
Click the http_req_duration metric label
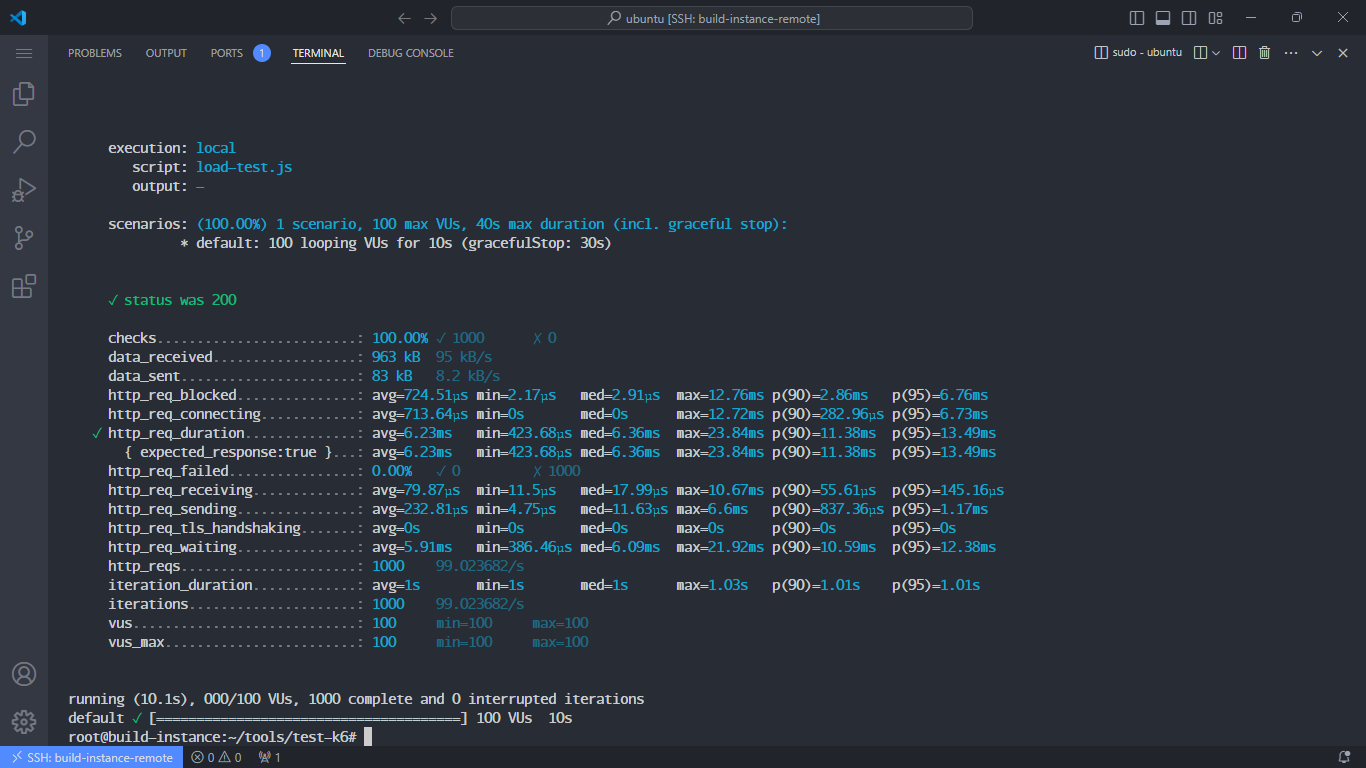click(176, 433)
